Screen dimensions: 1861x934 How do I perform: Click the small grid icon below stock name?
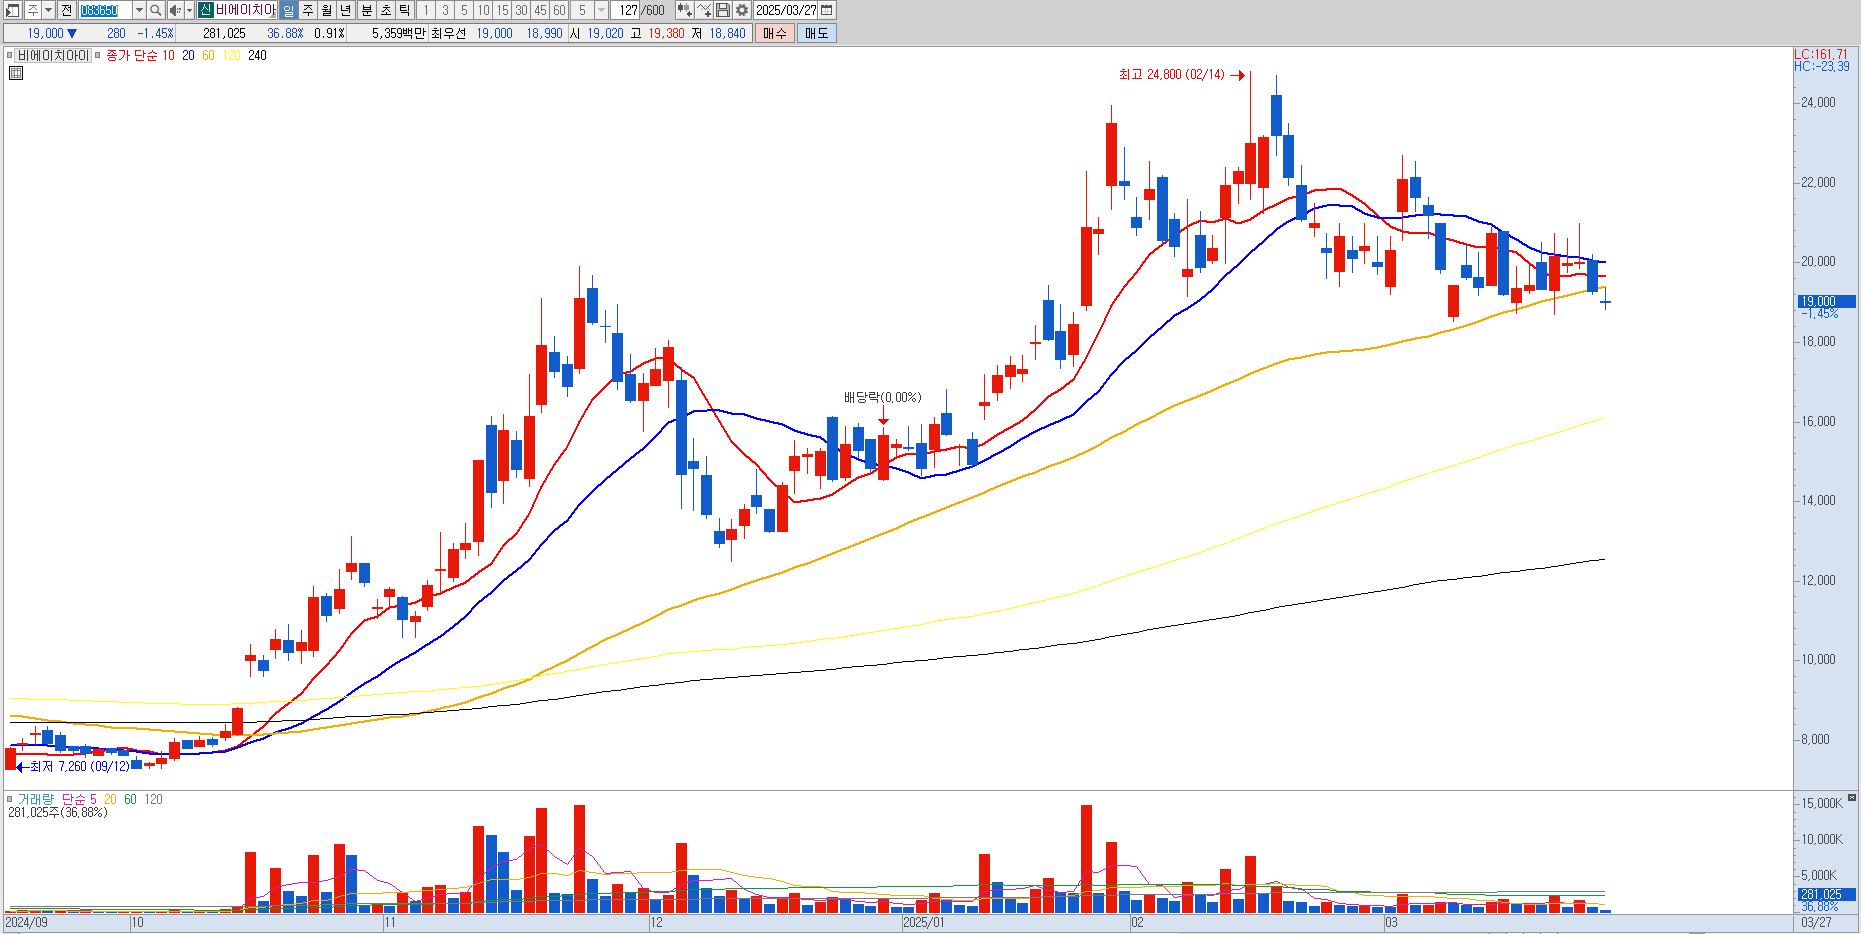[16, 72]
